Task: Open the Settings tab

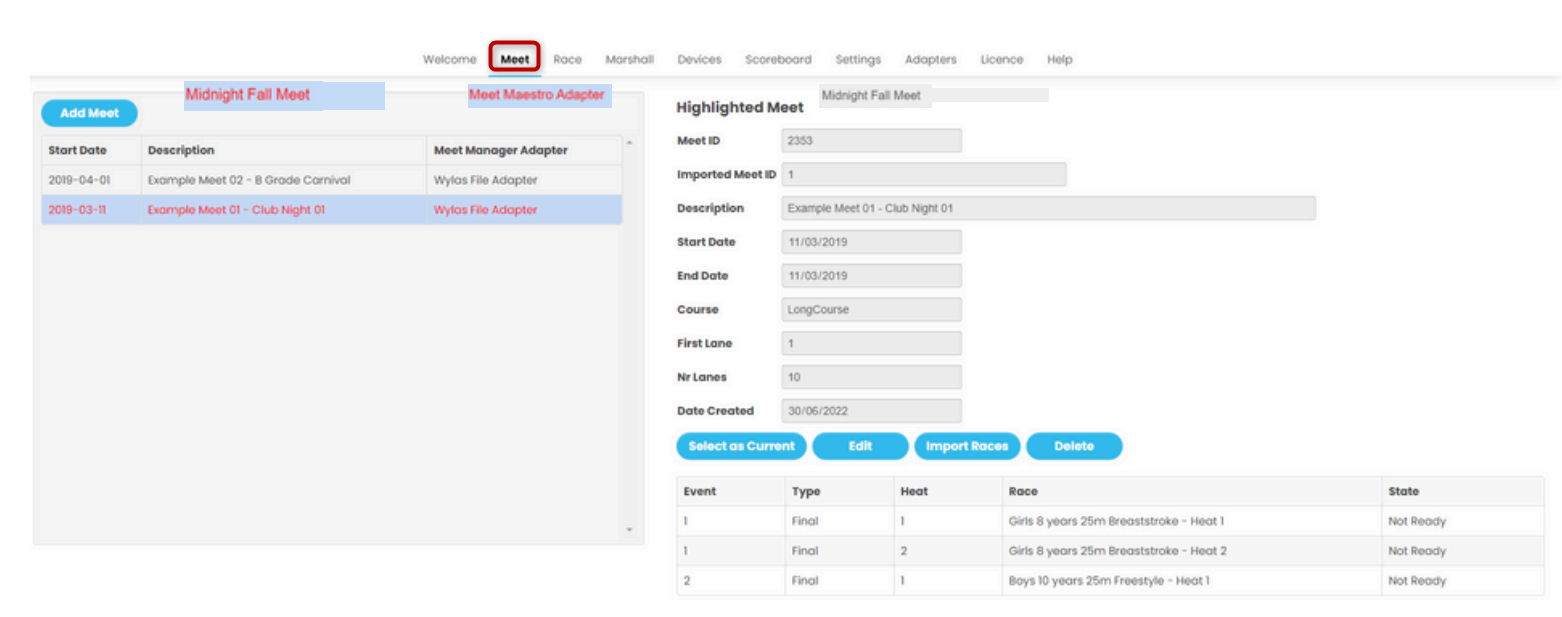Action: pos(858,60)
